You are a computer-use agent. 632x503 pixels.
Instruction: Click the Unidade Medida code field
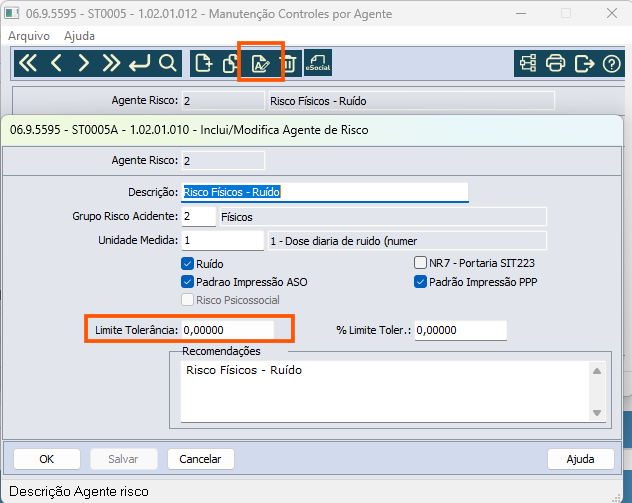(x=222, y=241)
